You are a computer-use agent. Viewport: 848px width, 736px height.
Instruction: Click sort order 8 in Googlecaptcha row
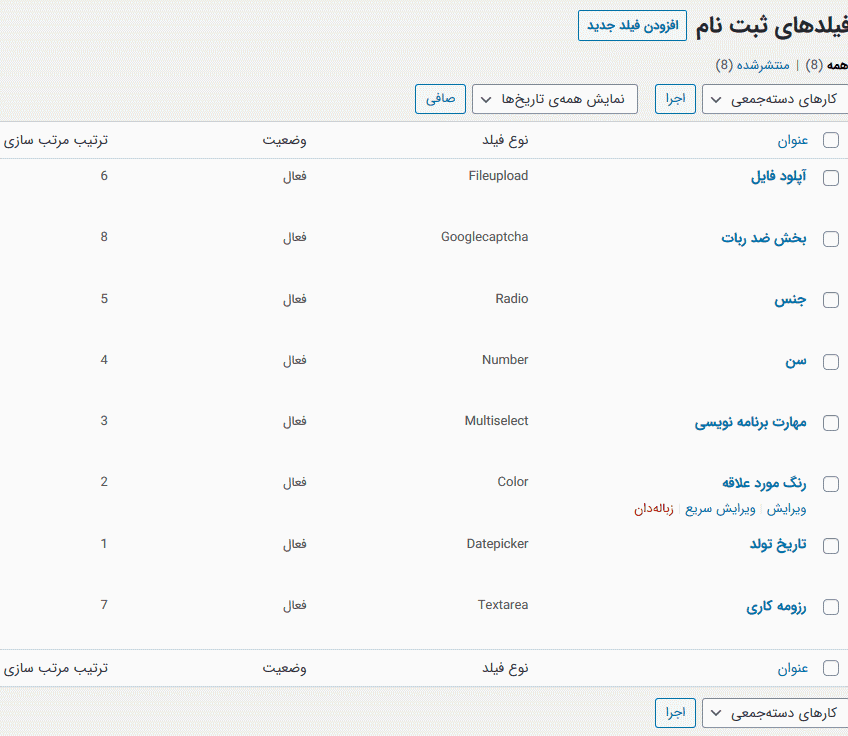pos(104,237)
